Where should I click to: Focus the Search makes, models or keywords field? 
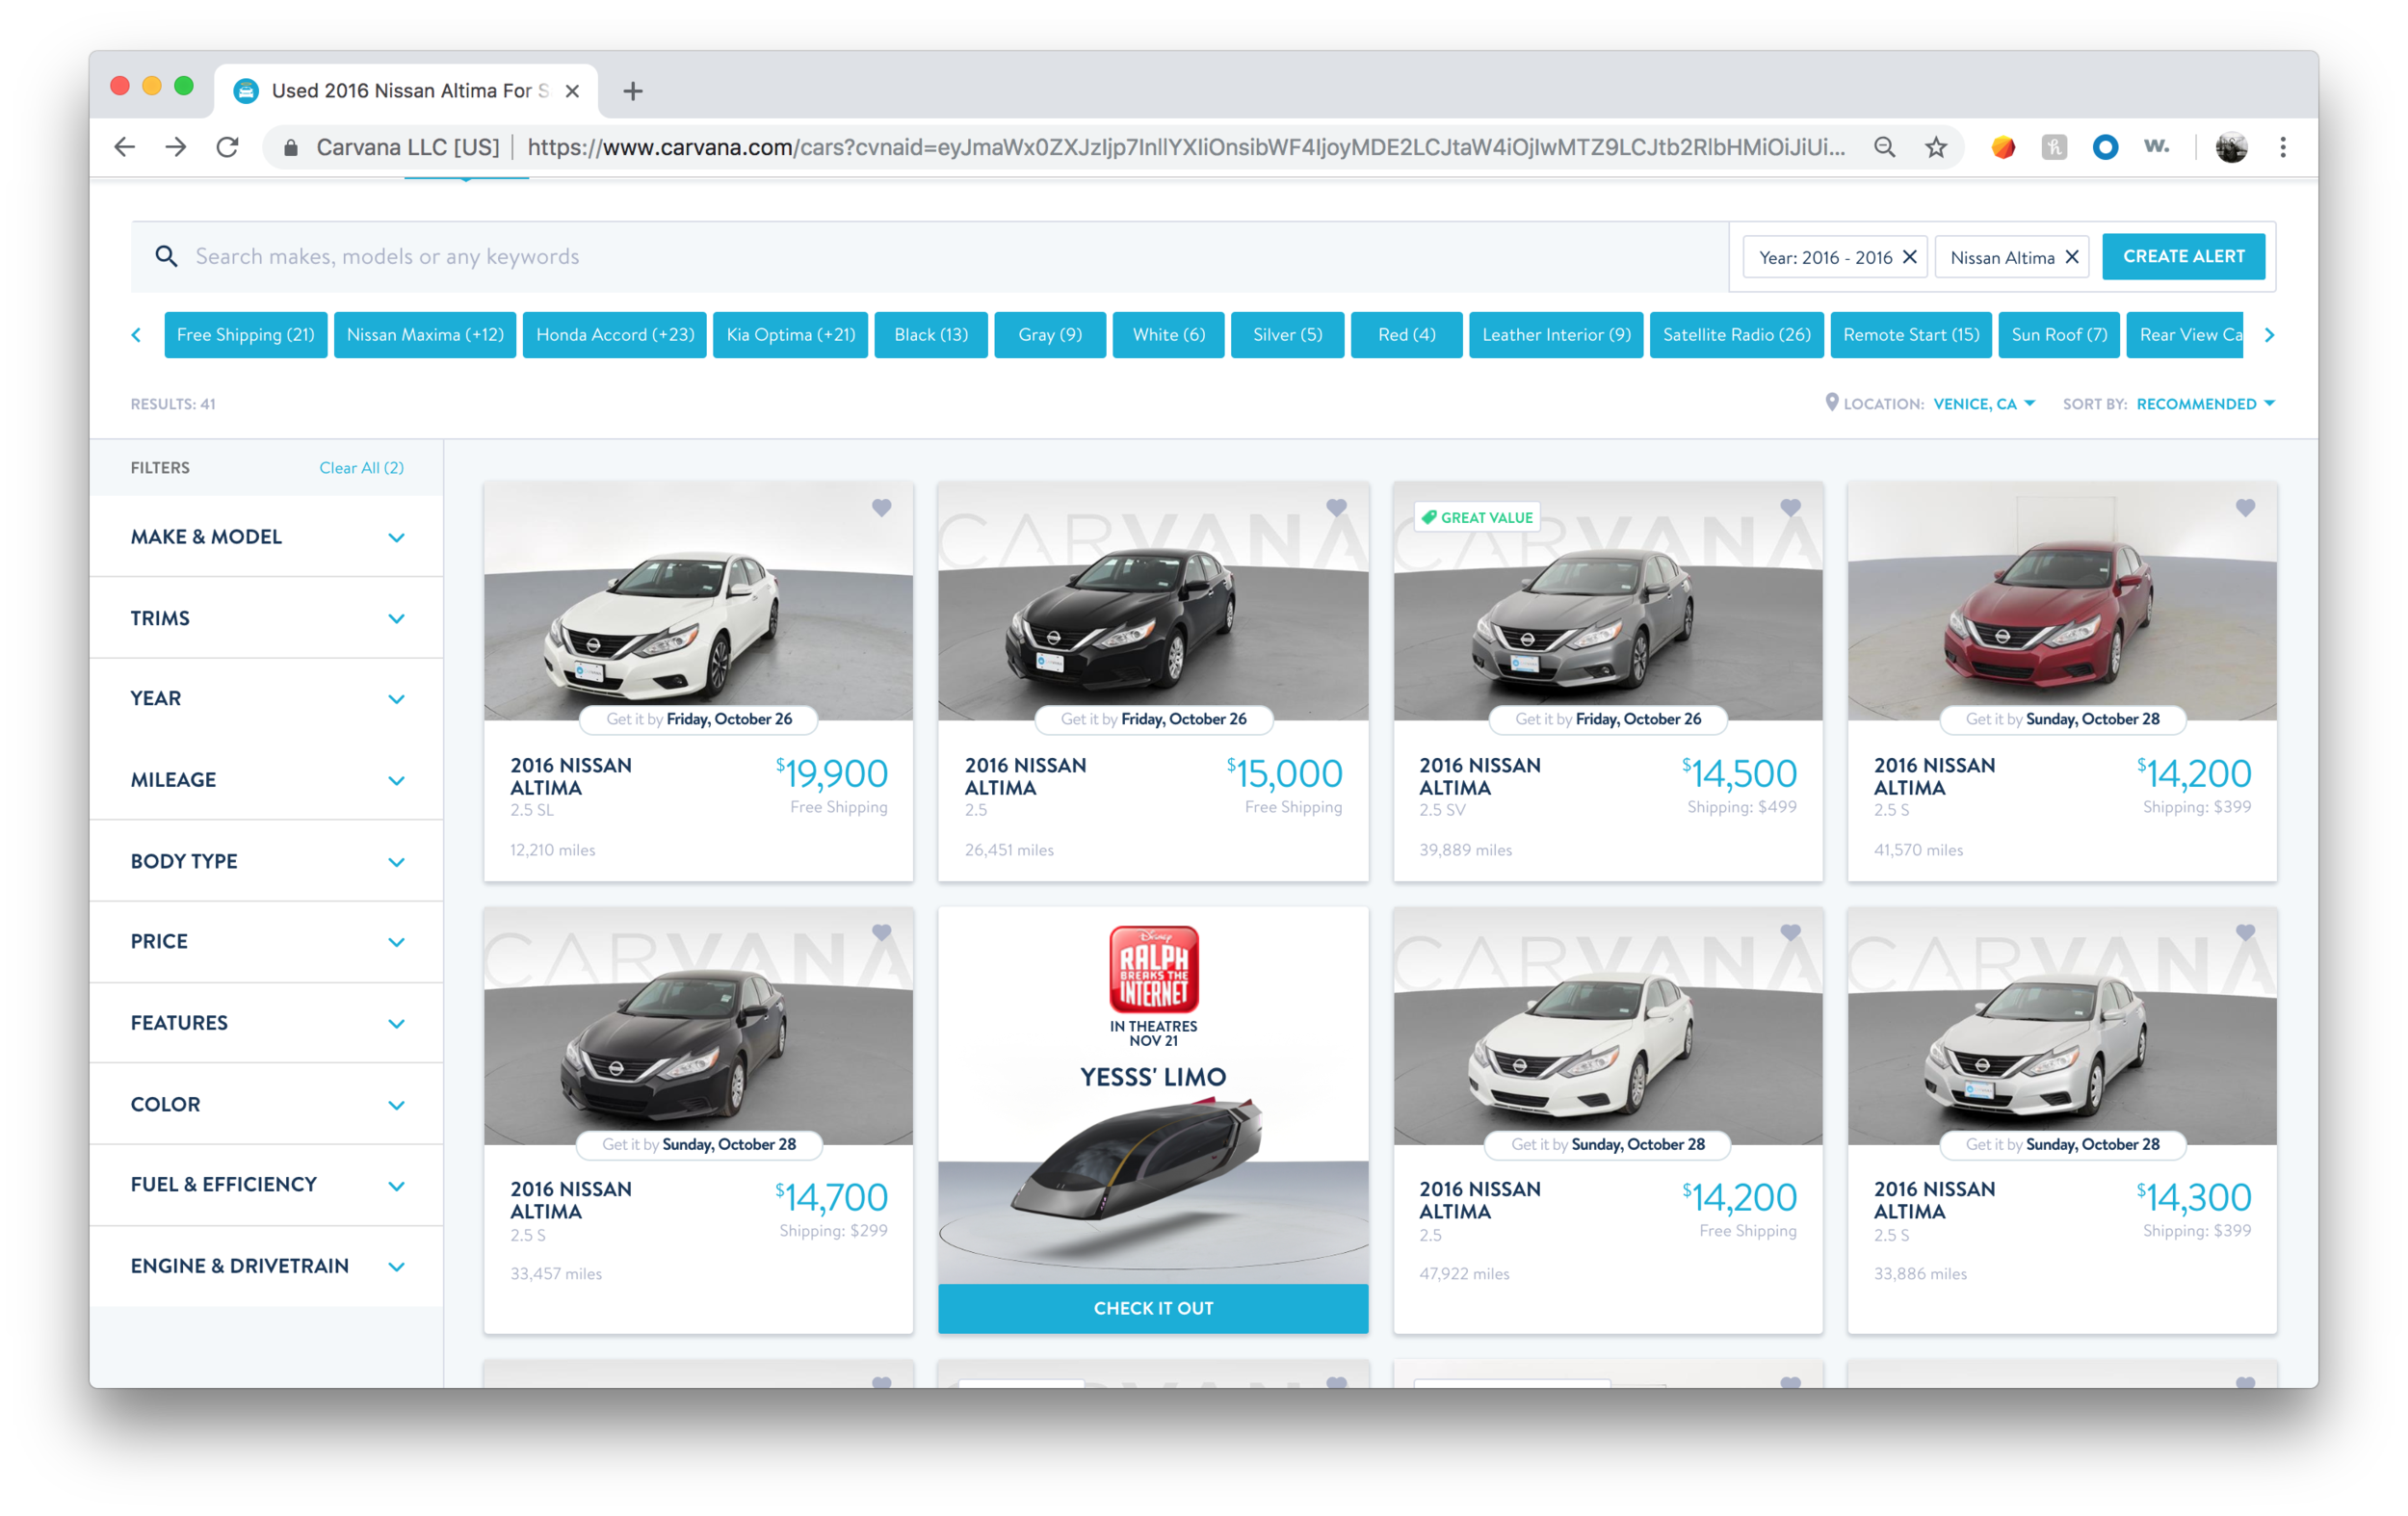pyautogui.click(x=930, y=257)
